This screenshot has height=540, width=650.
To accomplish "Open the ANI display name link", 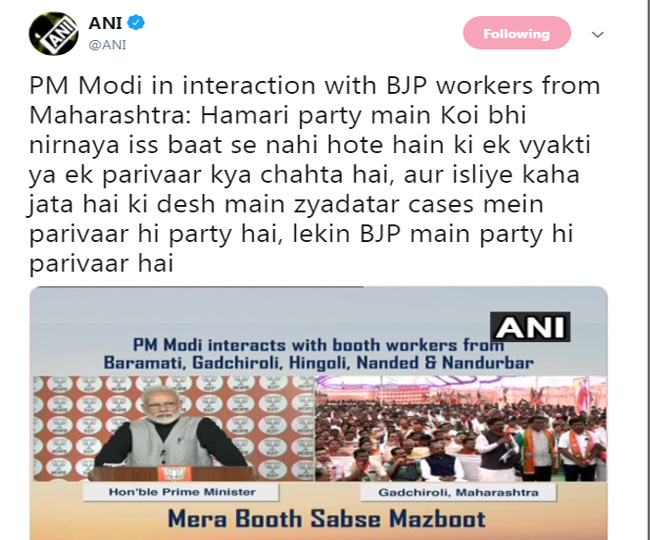I will point(105,23).
